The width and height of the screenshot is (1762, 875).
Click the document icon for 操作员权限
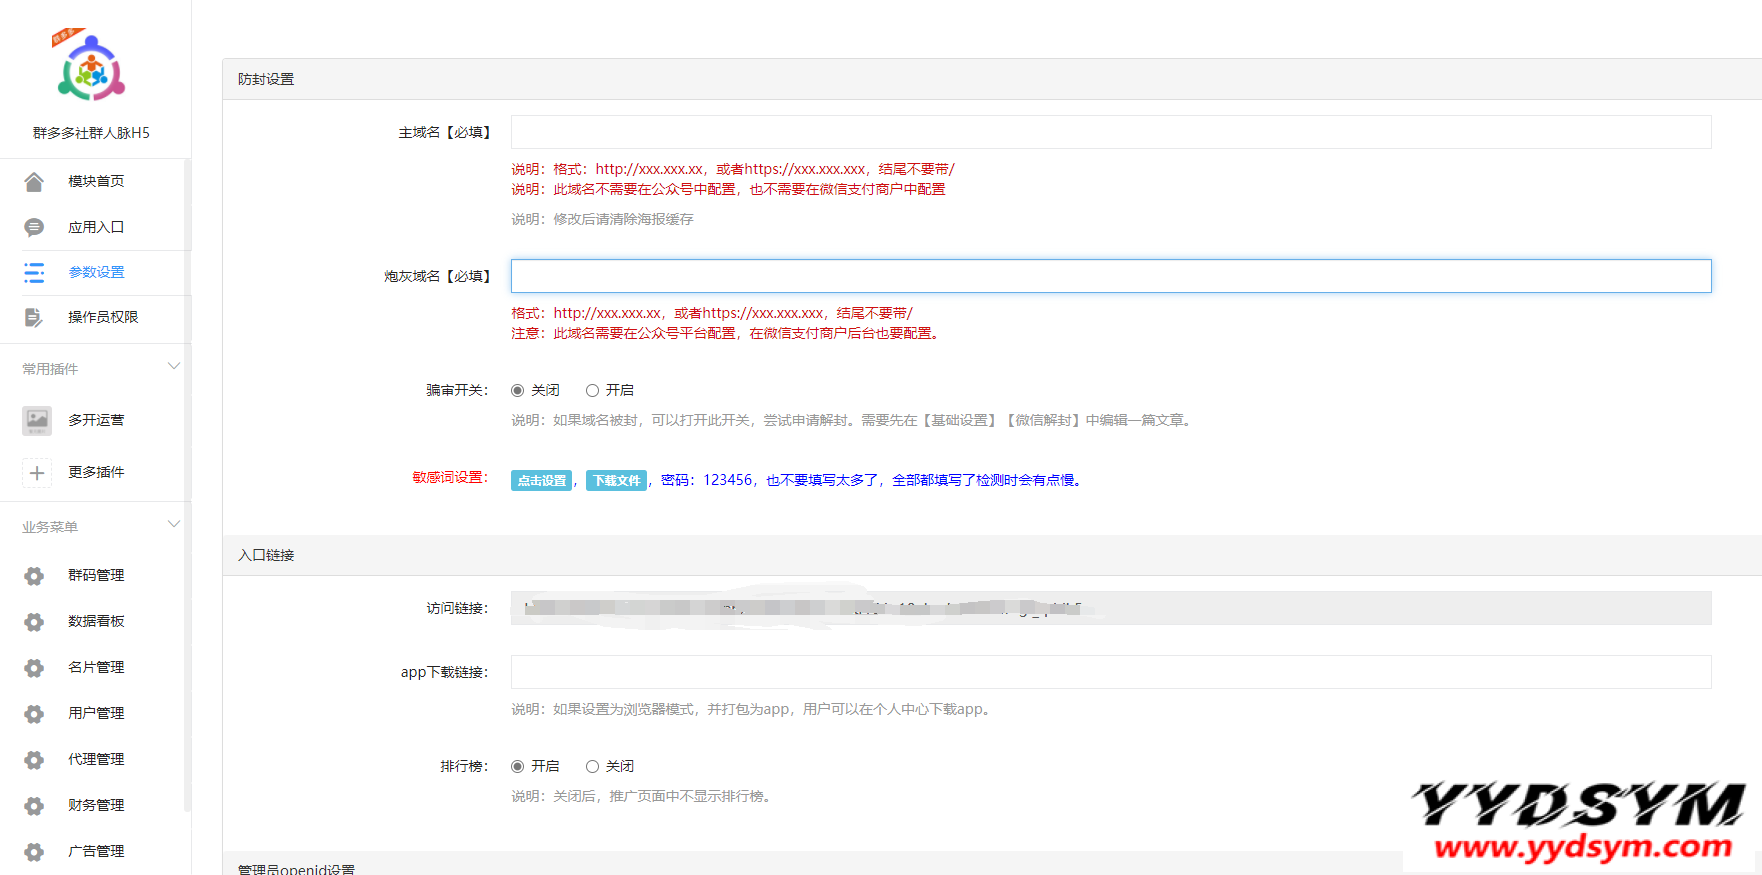(34, 317)
